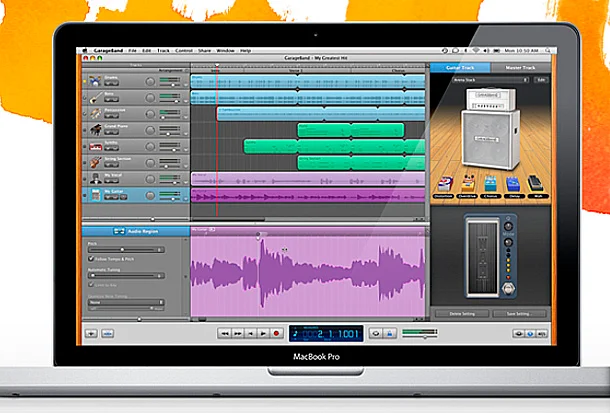The height and width of the screenshot is (413, 610).
Task: Toggle the metronome button beside cycle
Action: [x=390, y=333]
